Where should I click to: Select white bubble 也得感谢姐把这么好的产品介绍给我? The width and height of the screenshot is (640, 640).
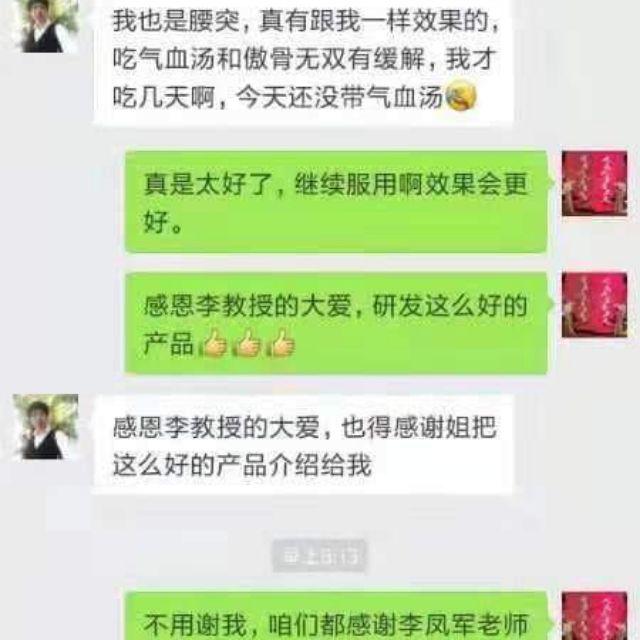(303, 445)
